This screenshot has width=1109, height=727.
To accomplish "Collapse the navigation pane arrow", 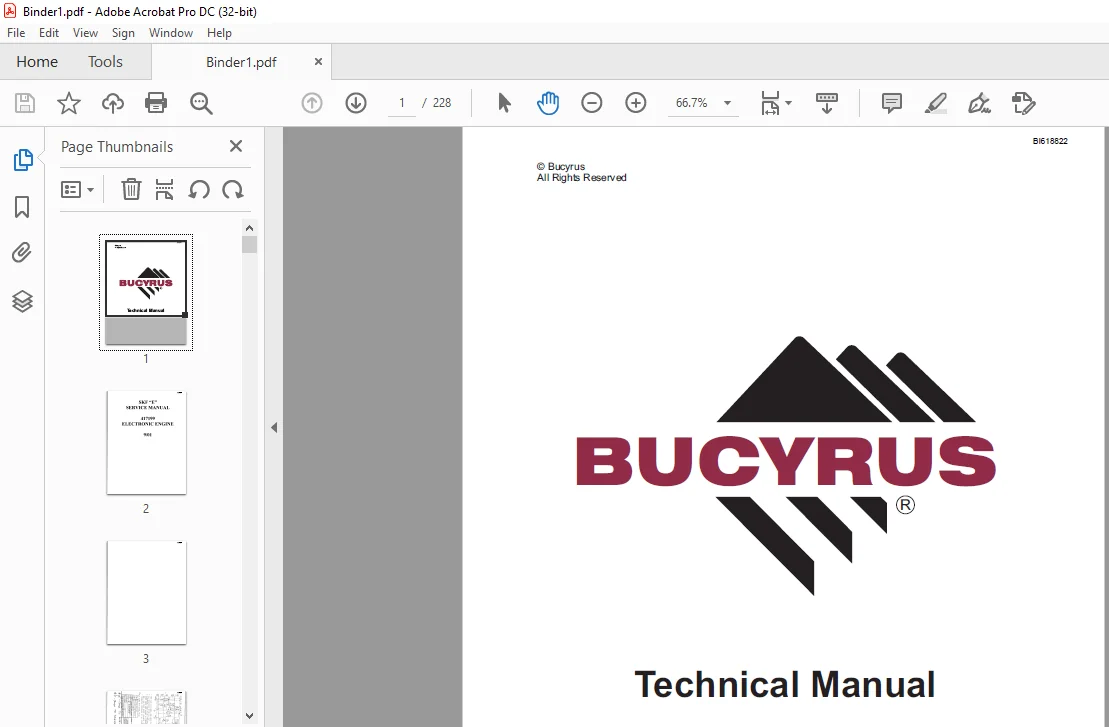I will (274, 427).
